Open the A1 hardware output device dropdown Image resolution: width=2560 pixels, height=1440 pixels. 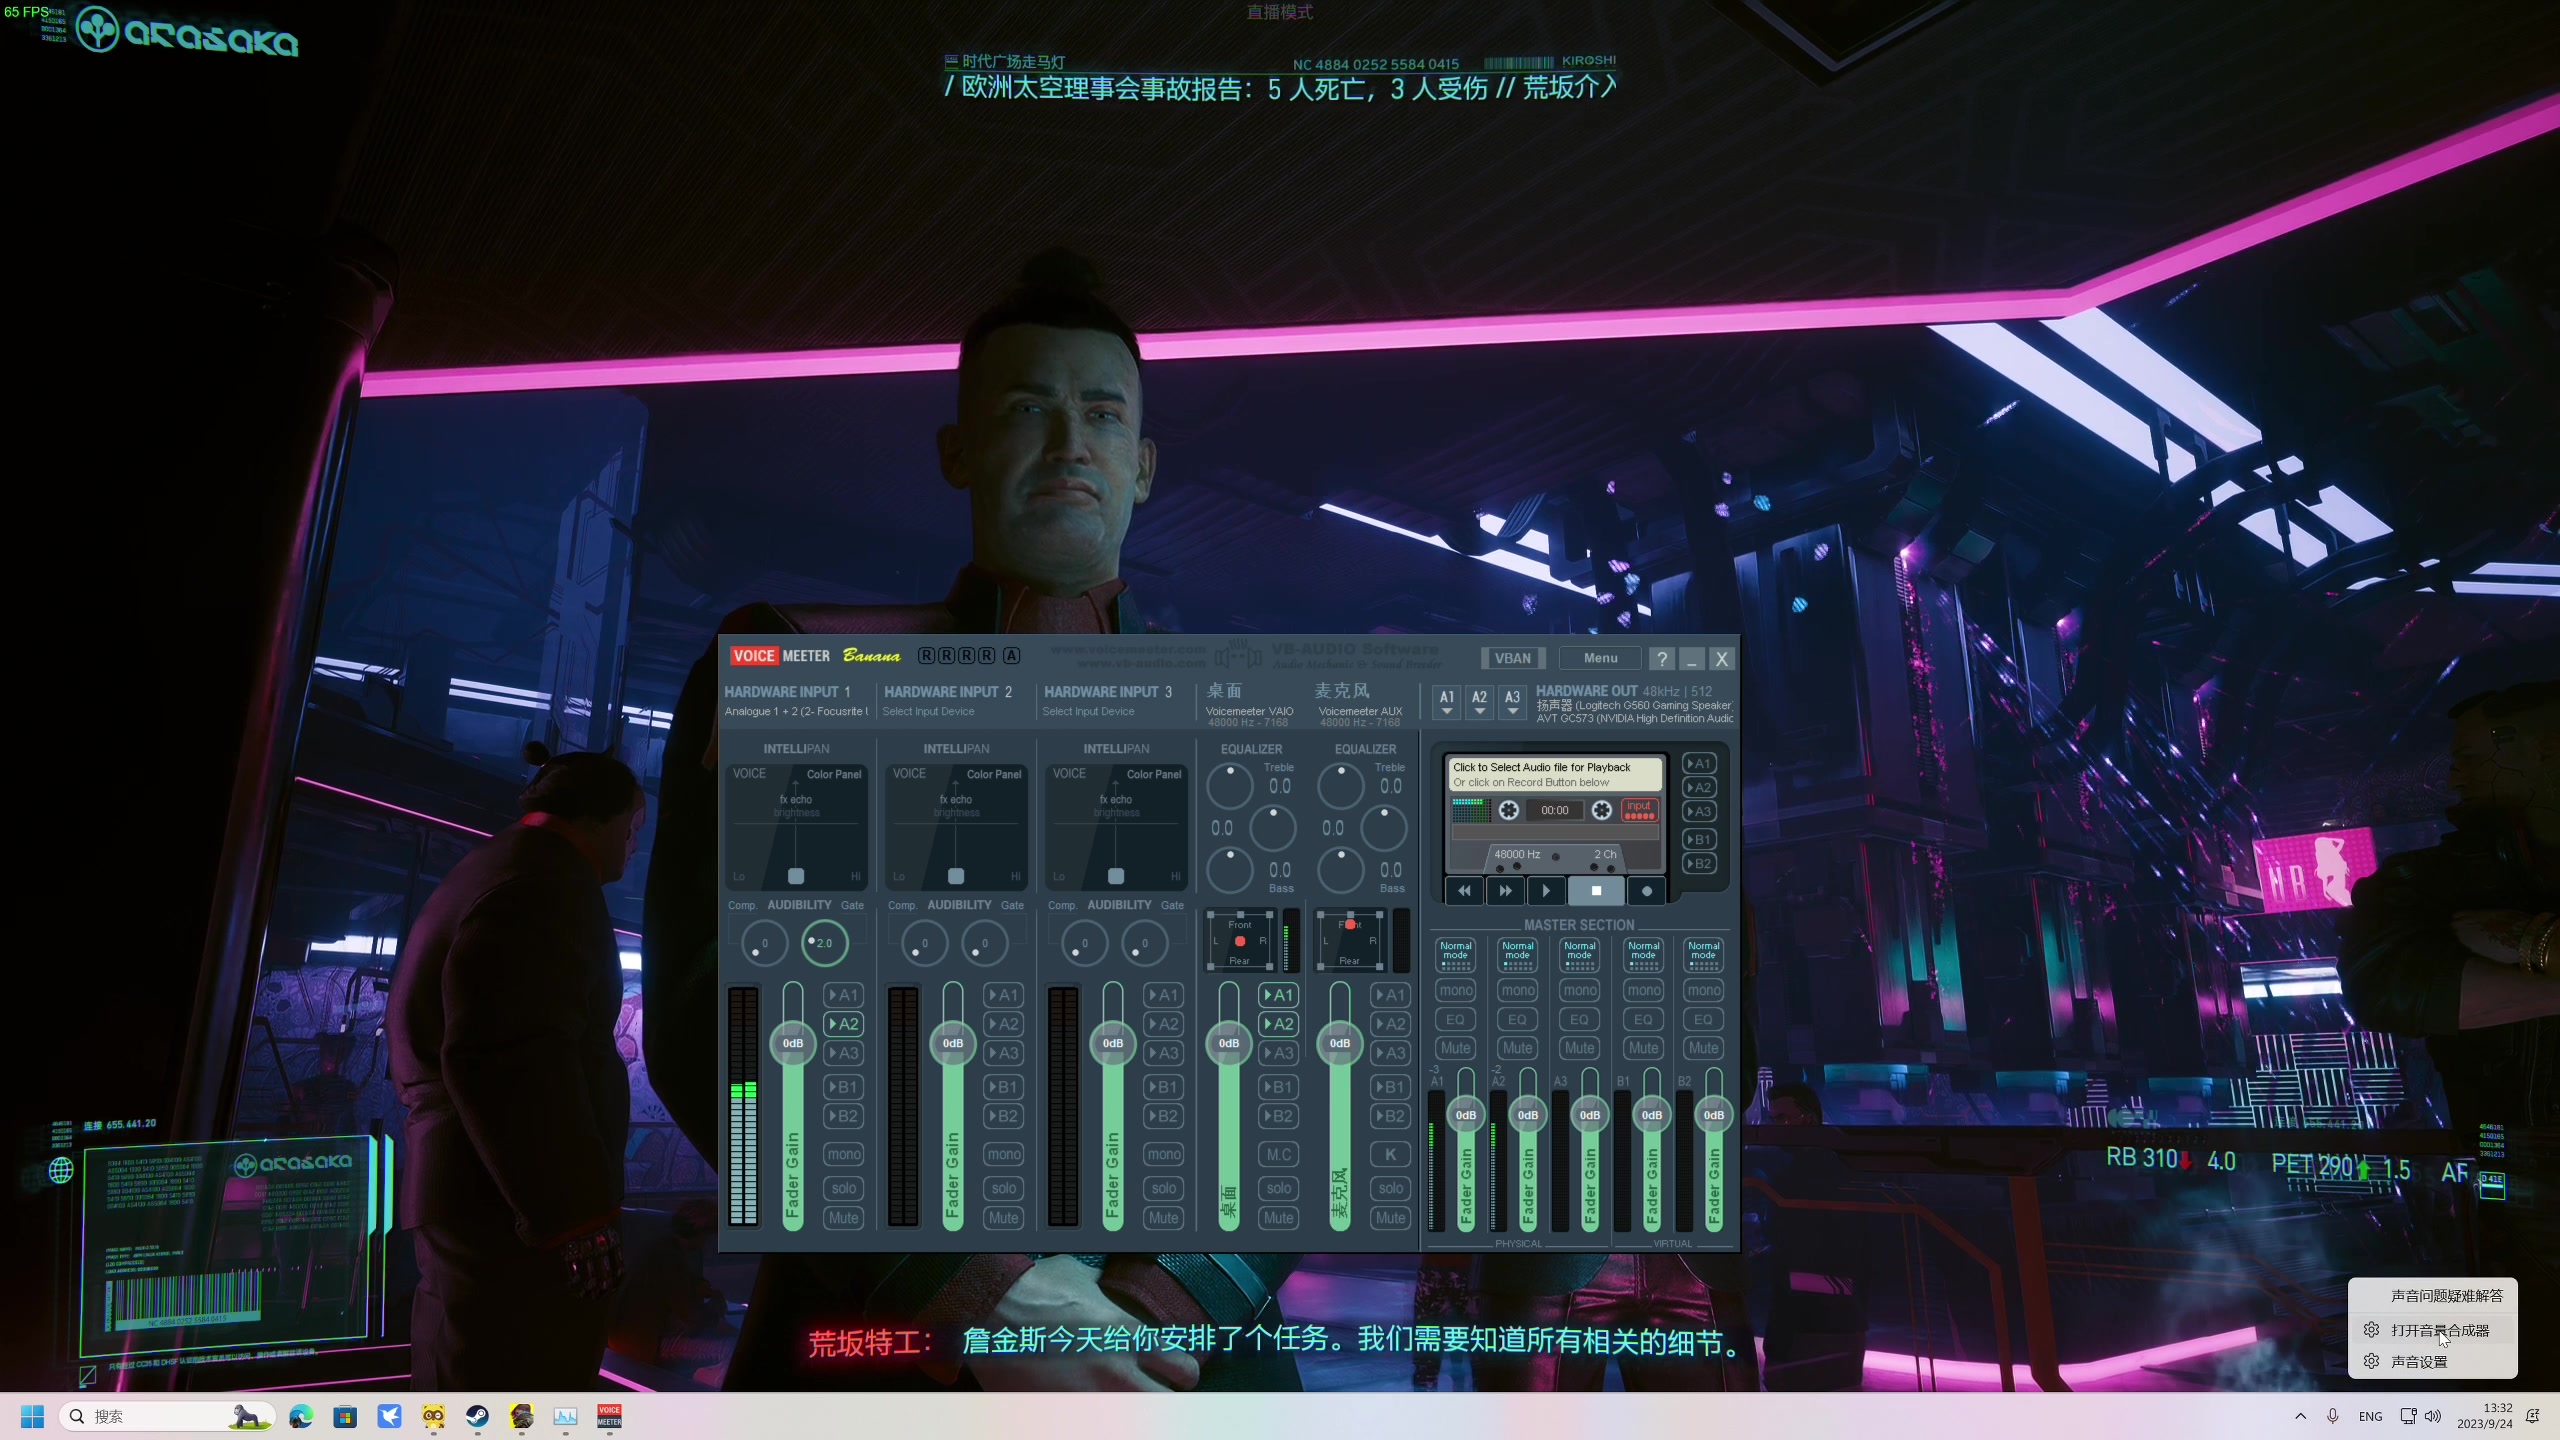[x=1447, y=702]
